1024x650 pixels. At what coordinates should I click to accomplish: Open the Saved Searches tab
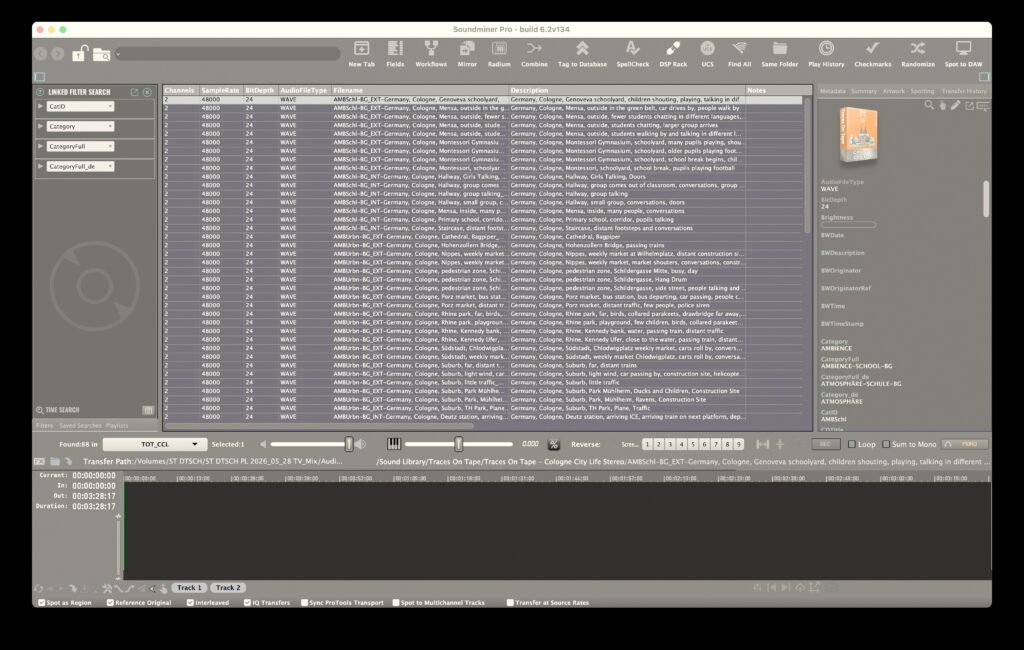(x=80, y=426)
